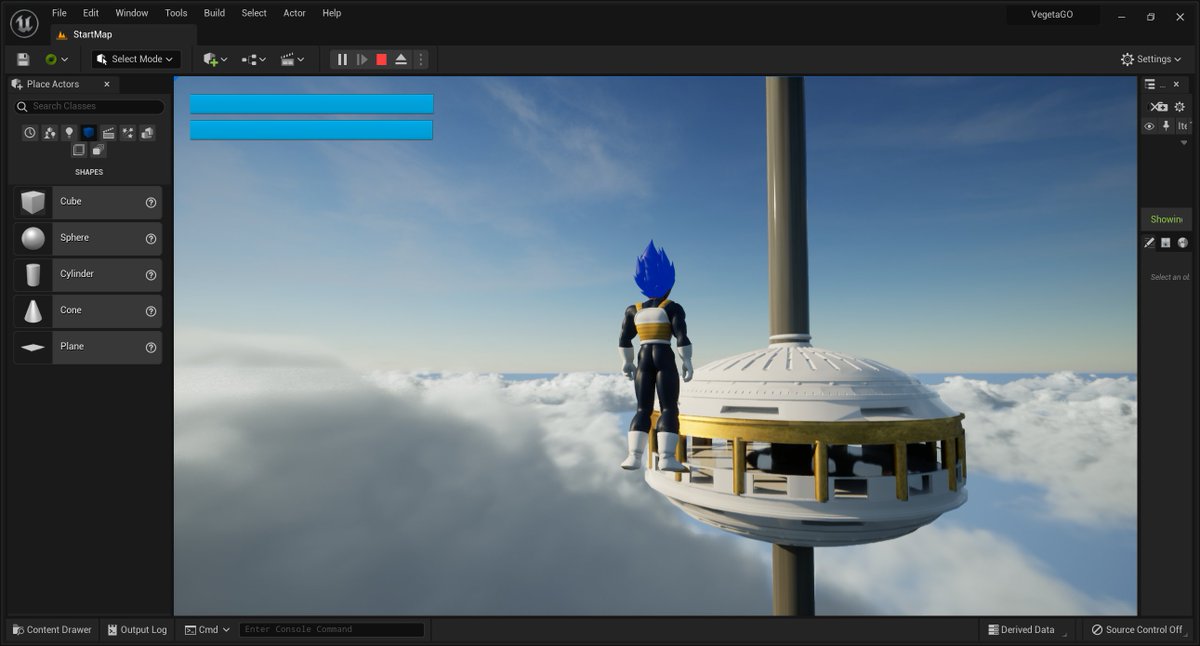The height and width of the screenshot is (646, 1200).
Task: Click the Cone shape thumbnail icon
Action: (x=33, y=311)
